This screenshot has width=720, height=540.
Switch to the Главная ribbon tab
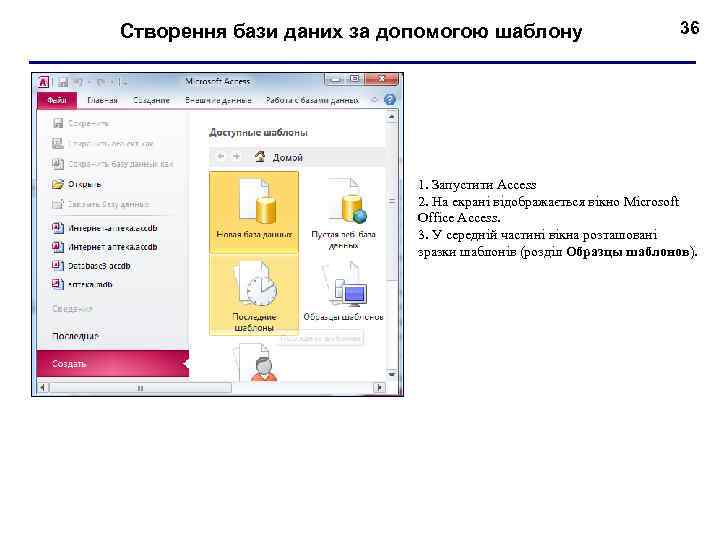tap(102, 100)
